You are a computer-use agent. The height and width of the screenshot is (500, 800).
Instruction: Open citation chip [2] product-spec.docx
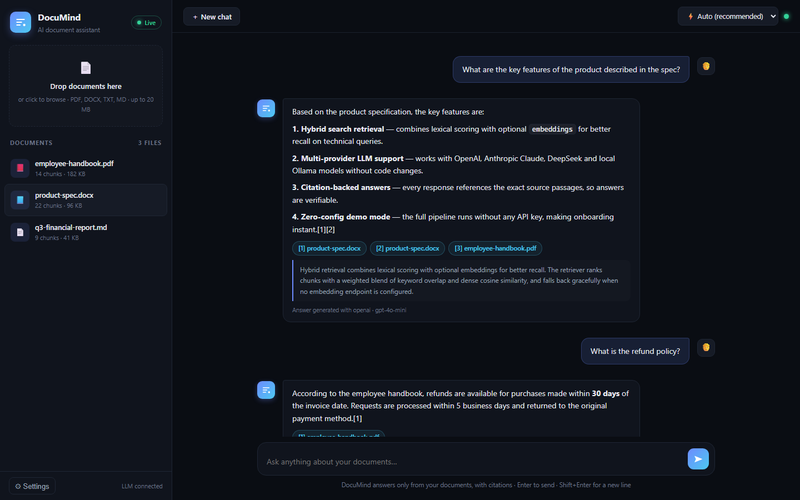click(407, 248)
